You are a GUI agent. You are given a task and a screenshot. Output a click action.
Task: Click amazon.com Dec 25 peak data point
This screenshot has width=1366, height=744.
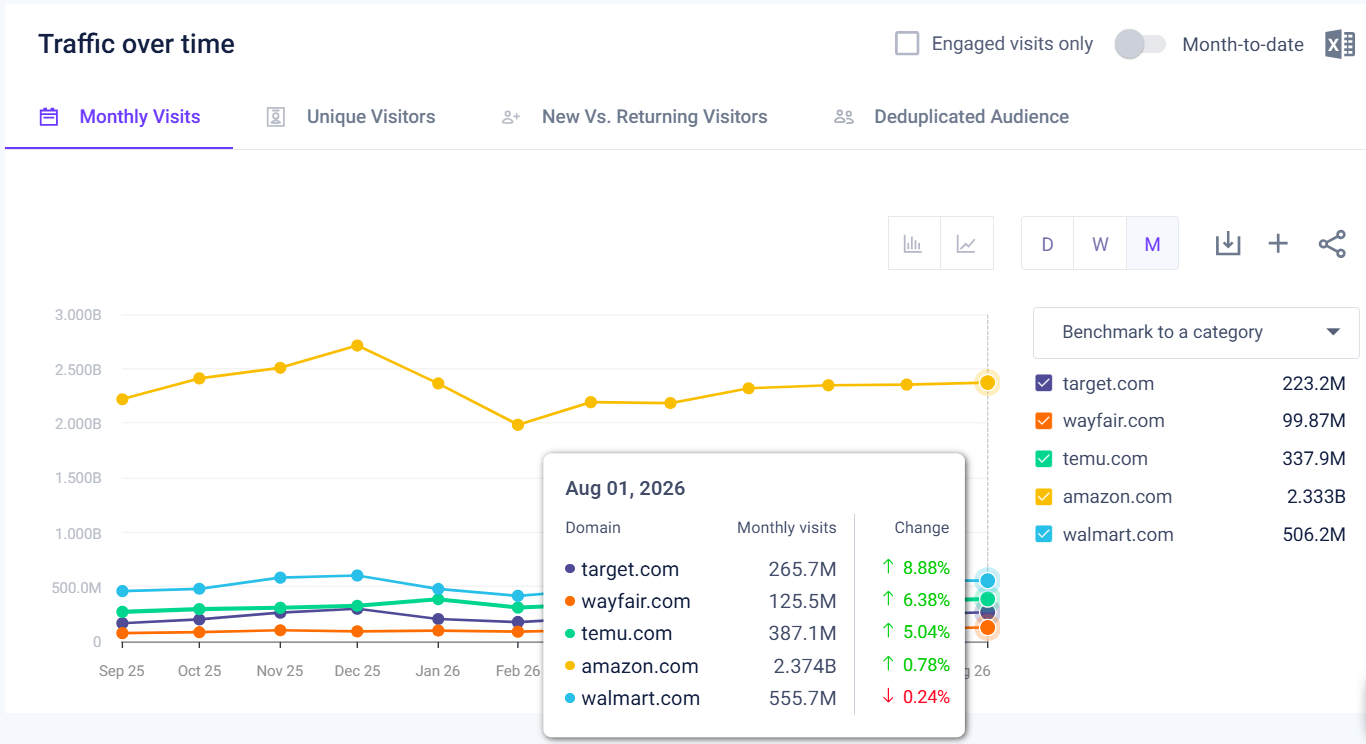358,346
